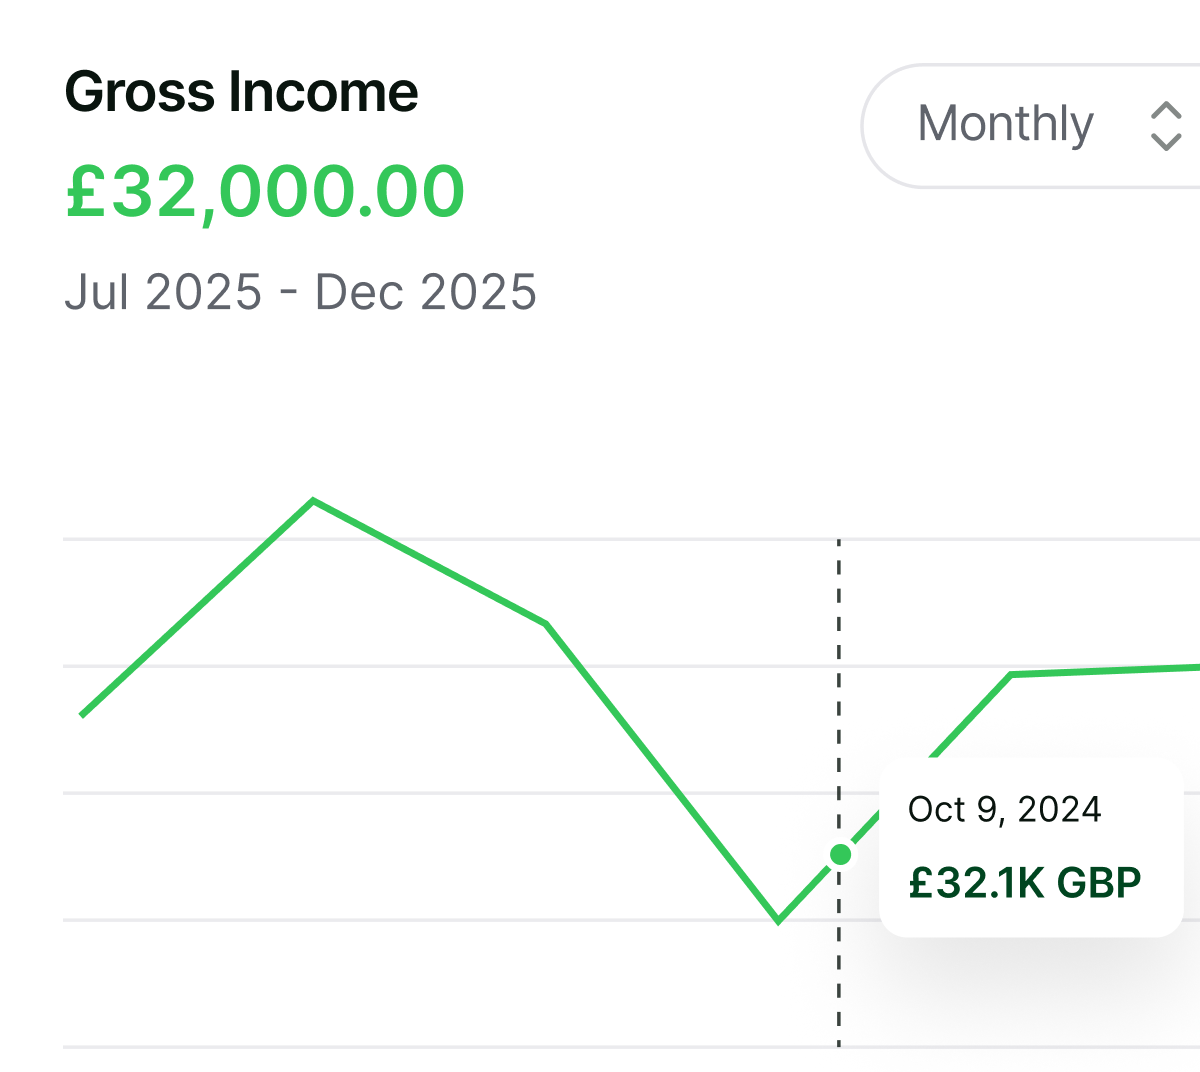Click the white tooltip card background
The width and height of the screenshot is (1200, 1072).
pos(1031,847)
